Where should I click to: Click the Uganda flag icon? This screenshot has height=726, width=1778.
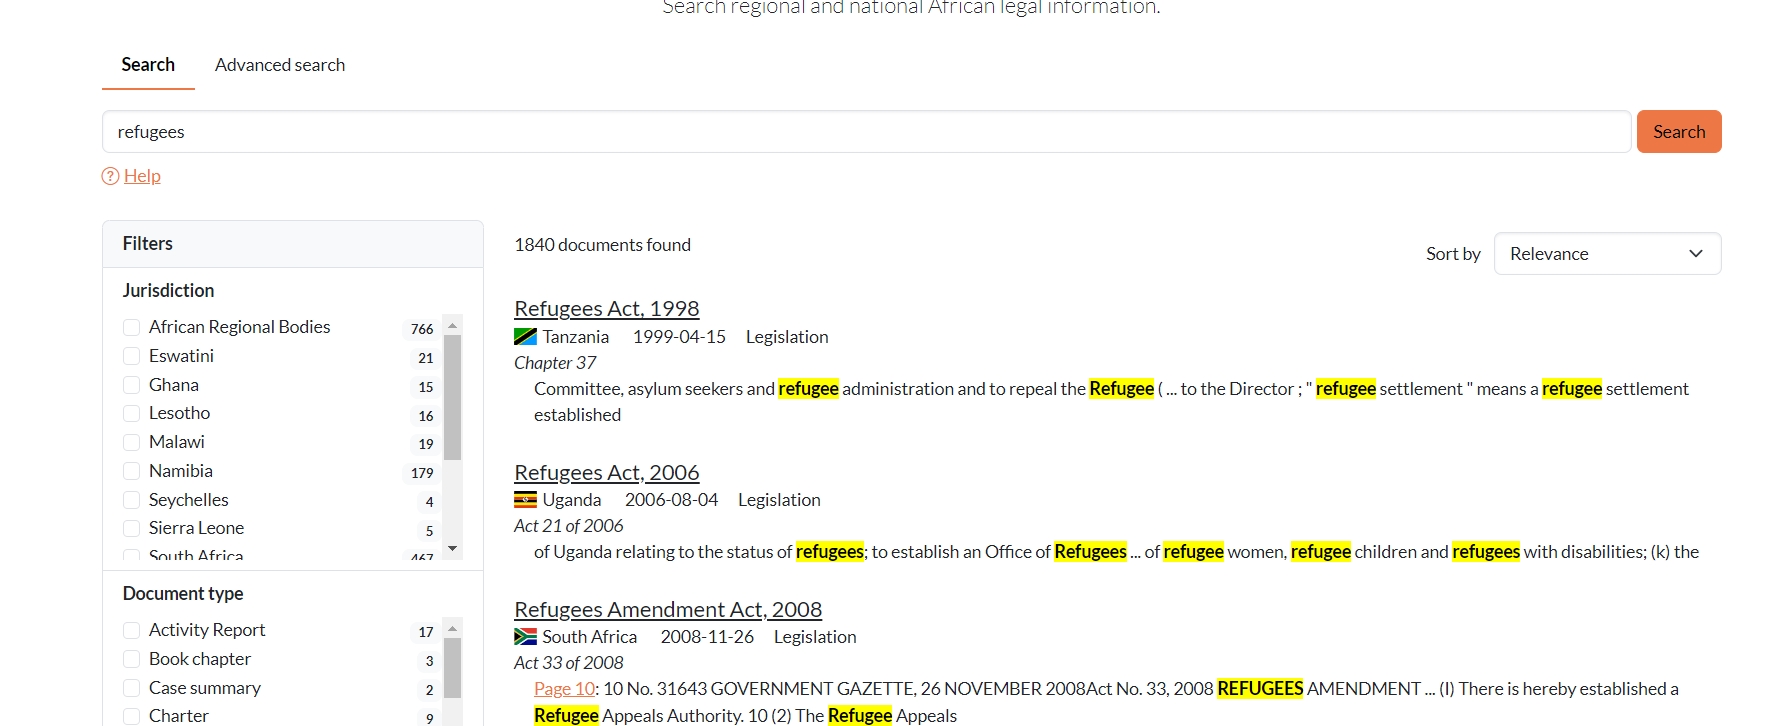(x=525, y=500)
